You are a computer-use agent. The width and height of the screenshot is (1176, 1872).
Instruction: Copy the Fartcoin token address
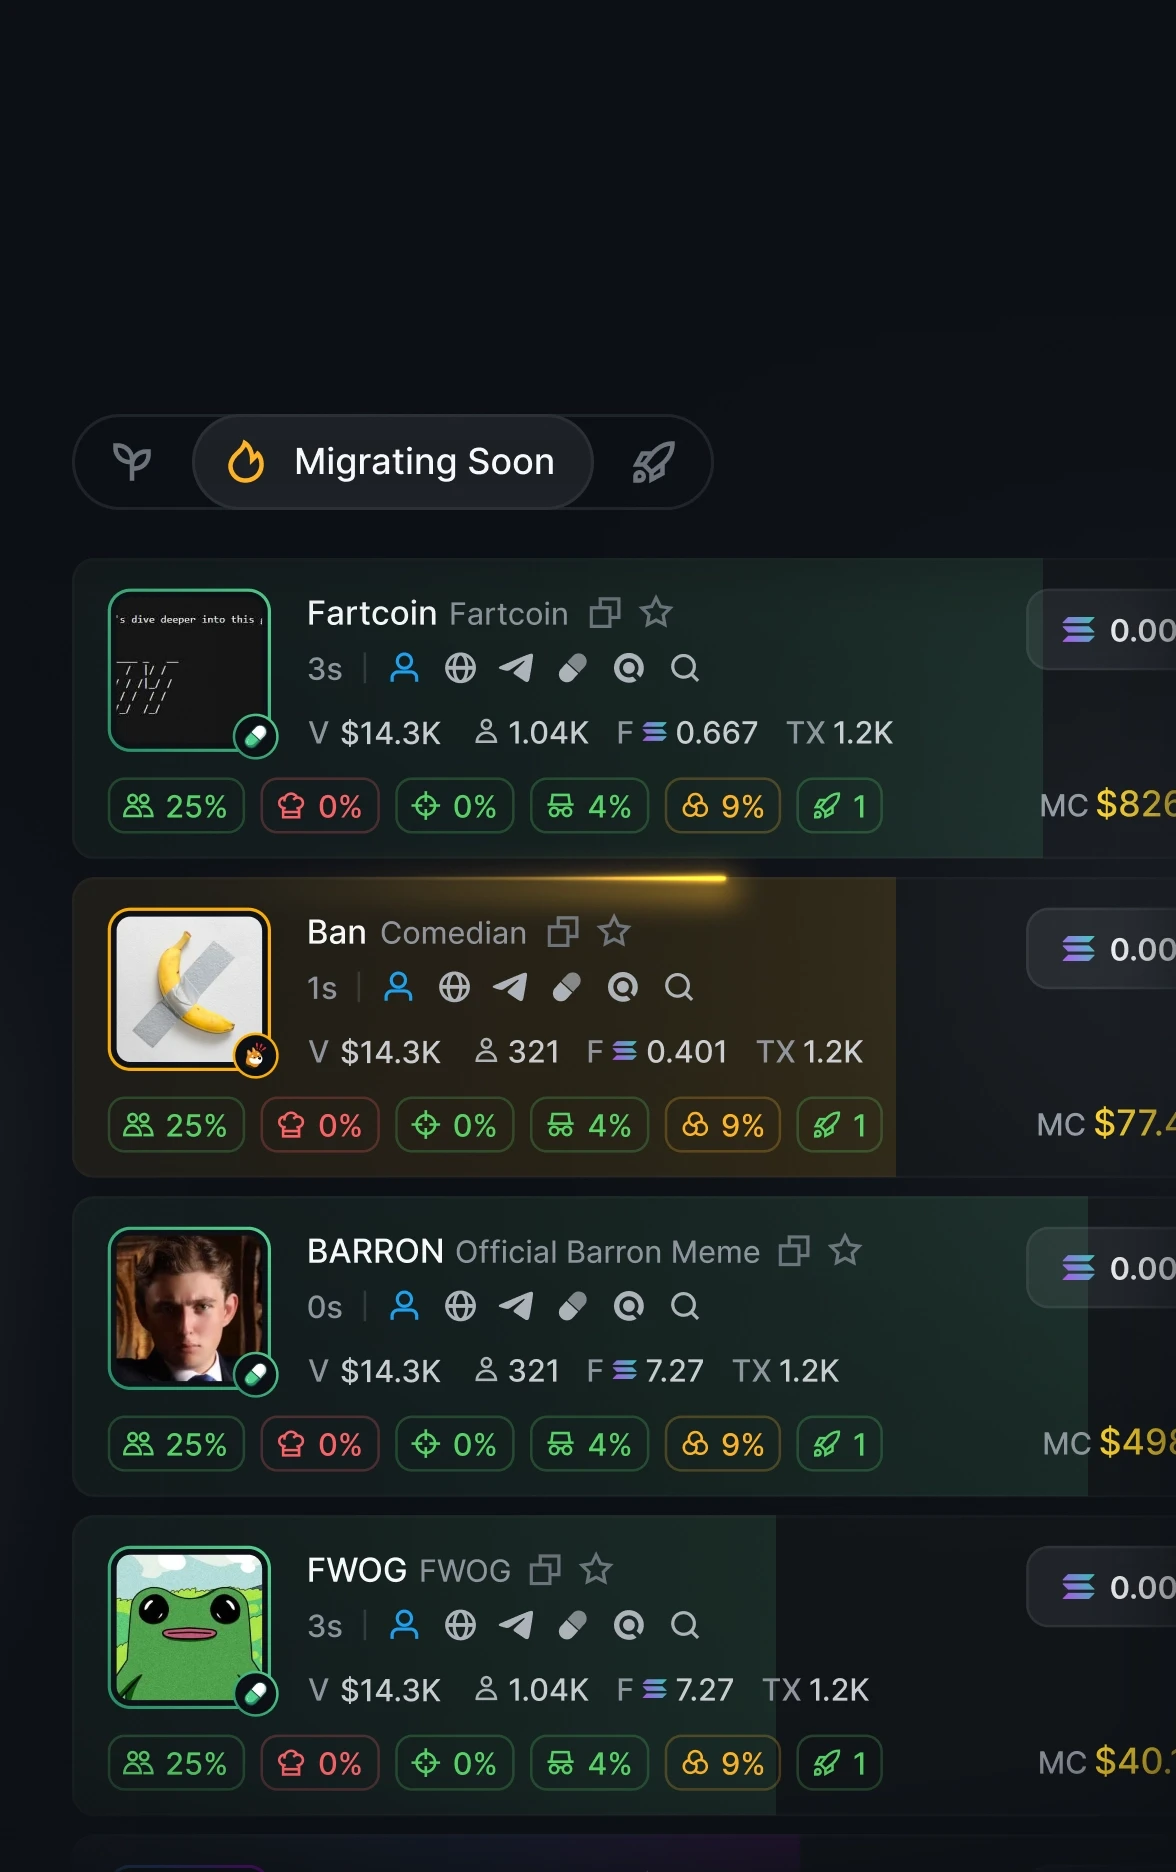[605, 612]
